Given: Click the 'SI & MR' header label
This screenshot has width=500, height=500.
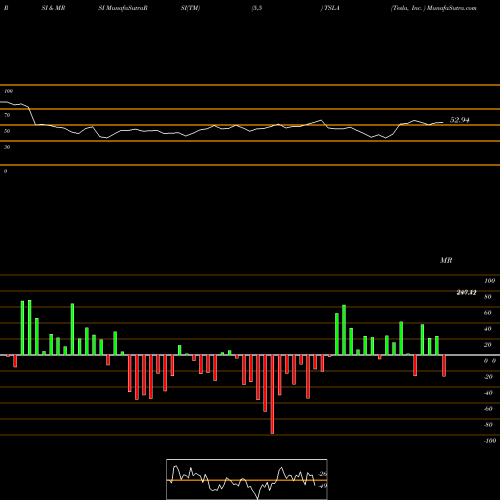Looking at the screenshot, I should click(x=53, y=8).
